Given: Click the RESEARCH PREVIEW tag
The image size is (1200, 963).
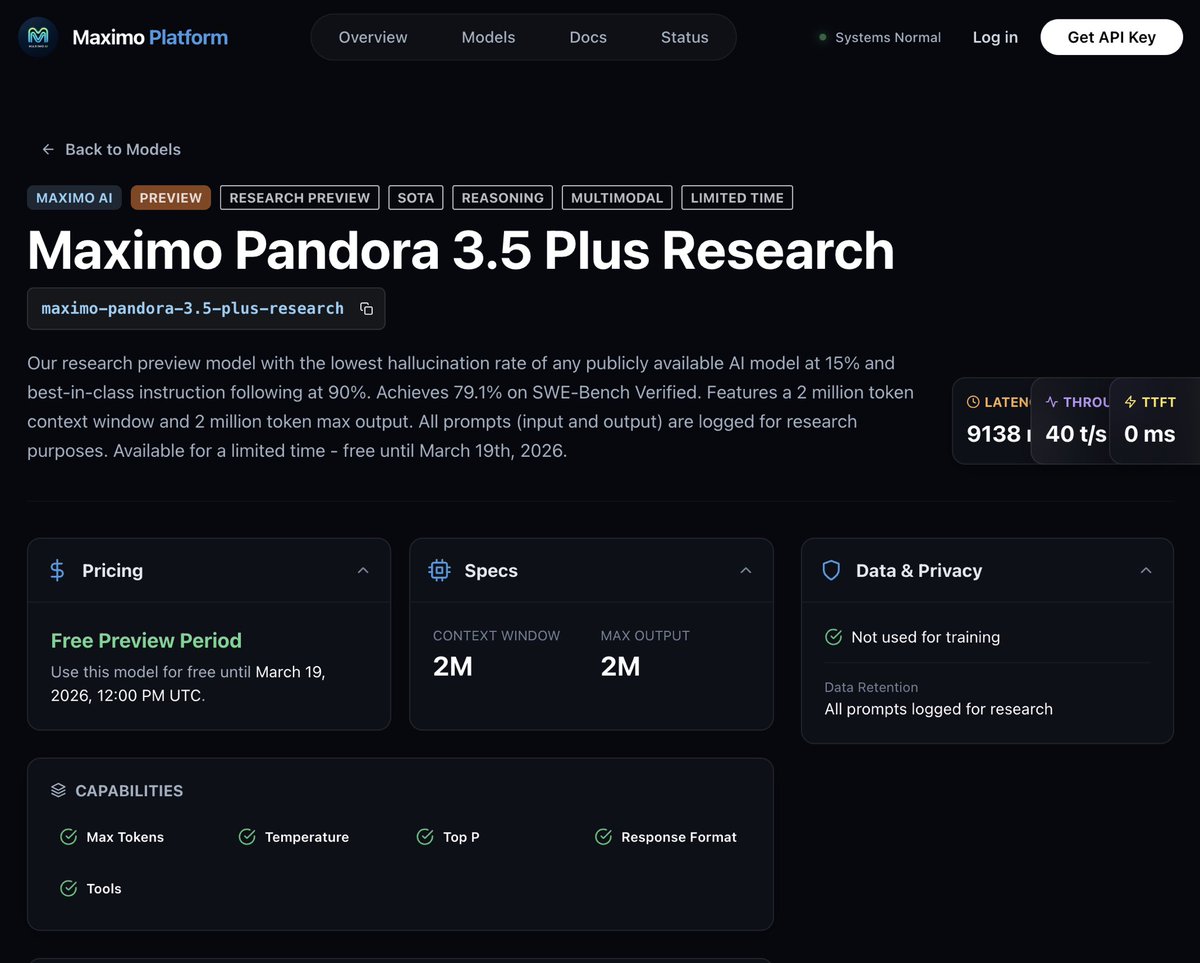Looking at the screenshot, I should pos(300,198).
